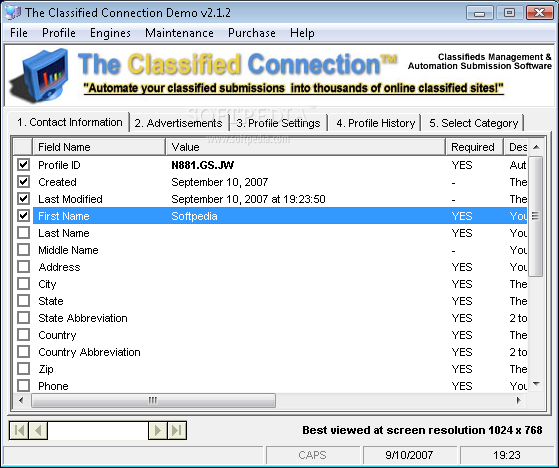Sort by the Field Name column header
The height and width of the screenshot is (468, 559).
[99, 147]
